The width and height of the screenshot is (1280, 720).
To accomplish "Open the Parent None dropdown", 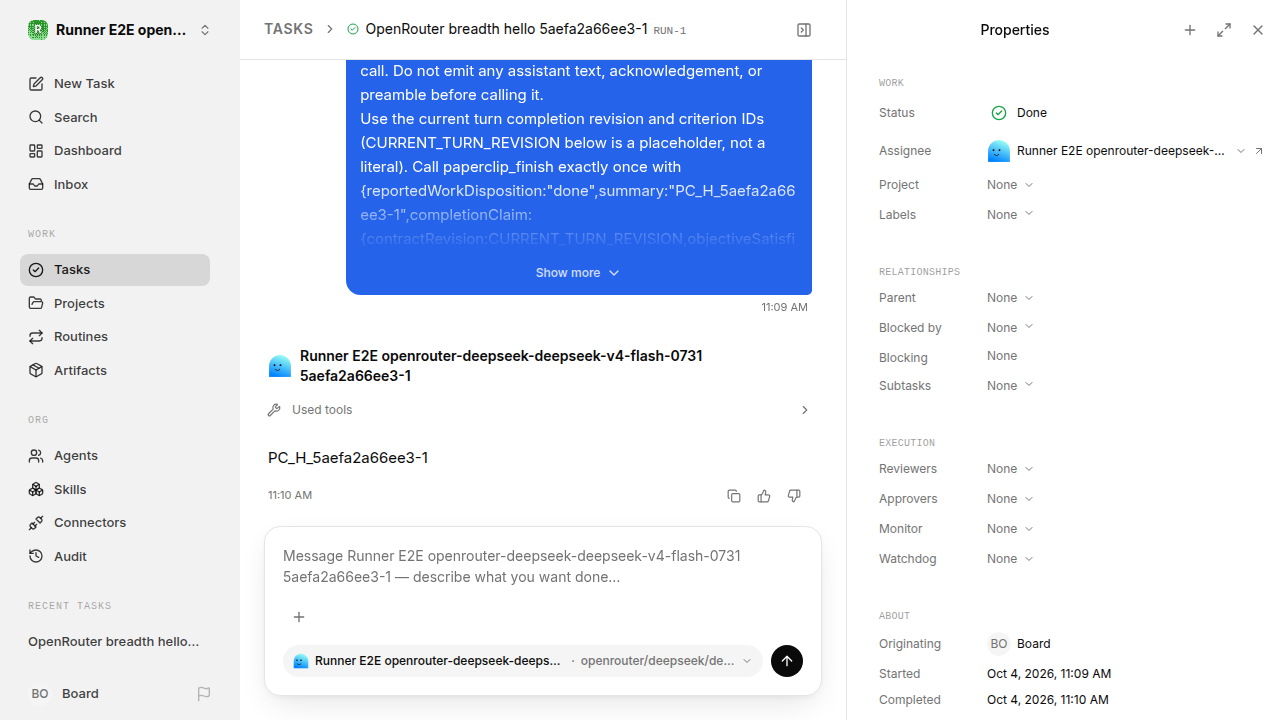I will (x=1010, y=298).
